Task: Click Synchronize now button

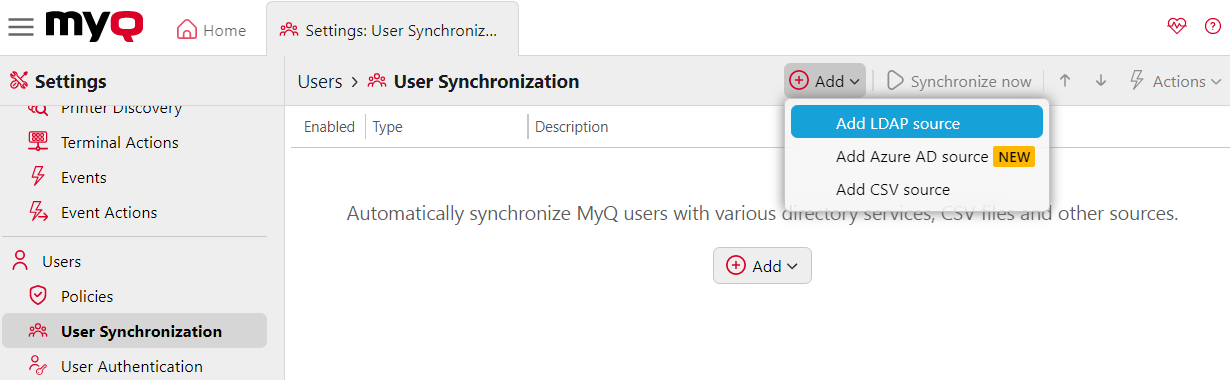Action: (x=959, y=81)
